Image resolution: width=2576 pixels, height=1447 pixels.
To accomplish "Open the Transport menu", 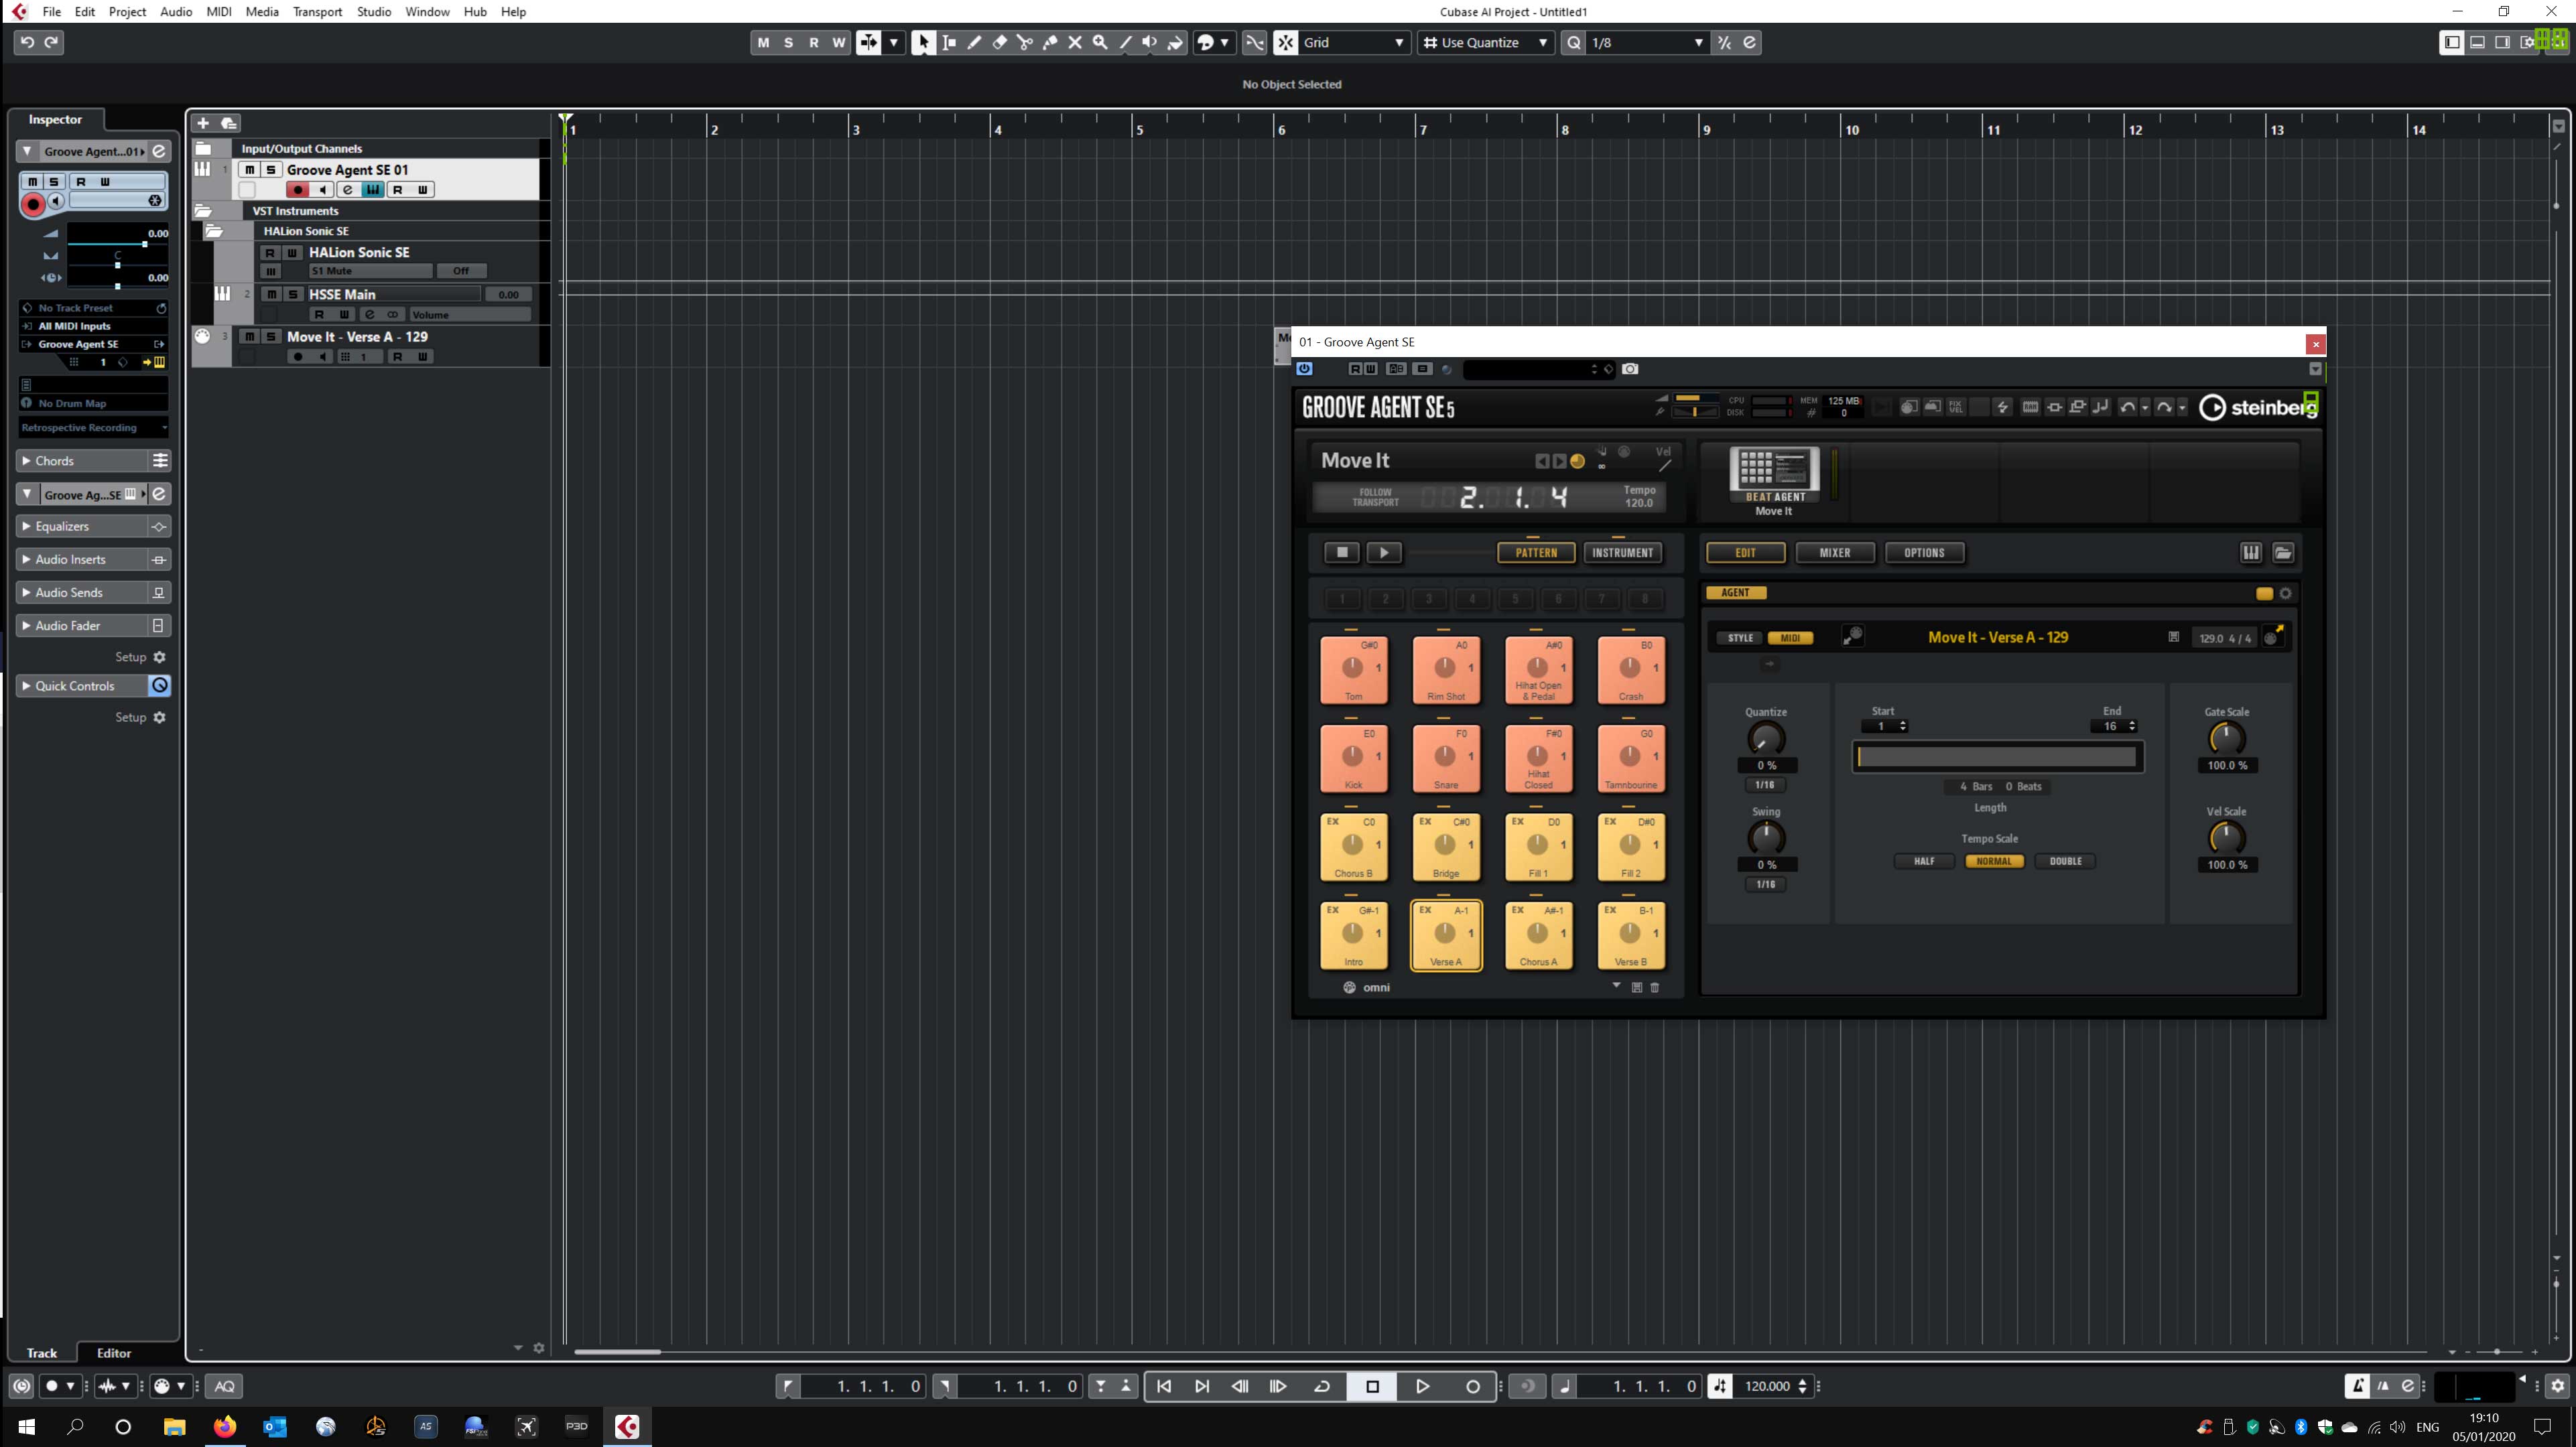I will point(317,11).
